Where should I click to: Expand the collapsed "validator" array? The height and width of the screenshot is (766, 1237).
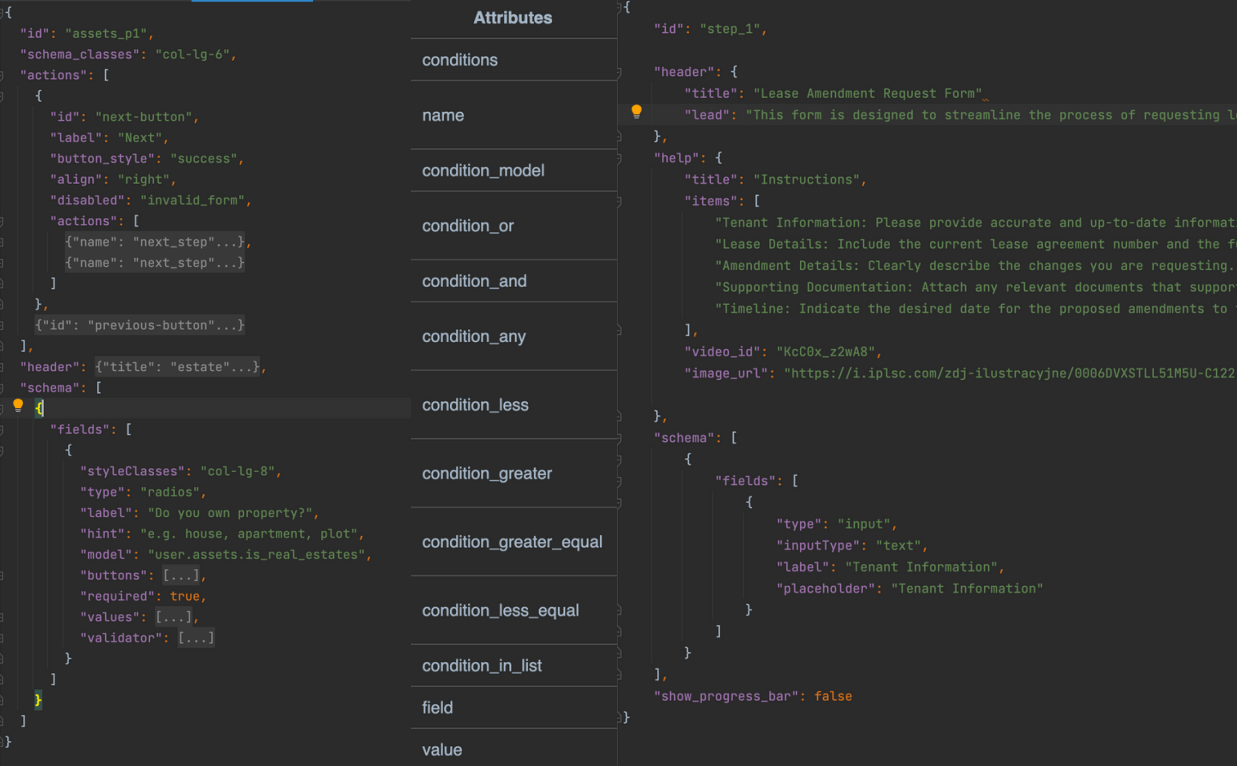[196, 637]
